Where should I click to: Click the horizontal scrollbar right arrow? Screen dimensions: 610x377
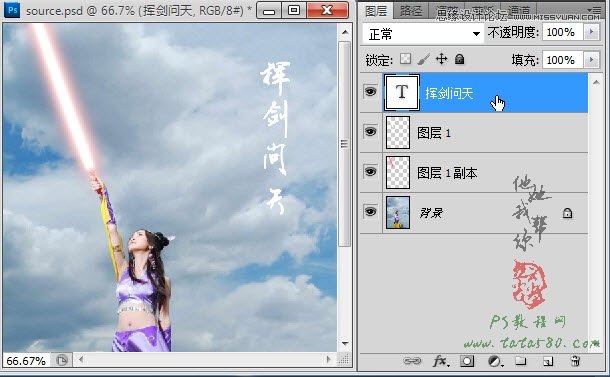pyautogui.click(x=329, y=359)
